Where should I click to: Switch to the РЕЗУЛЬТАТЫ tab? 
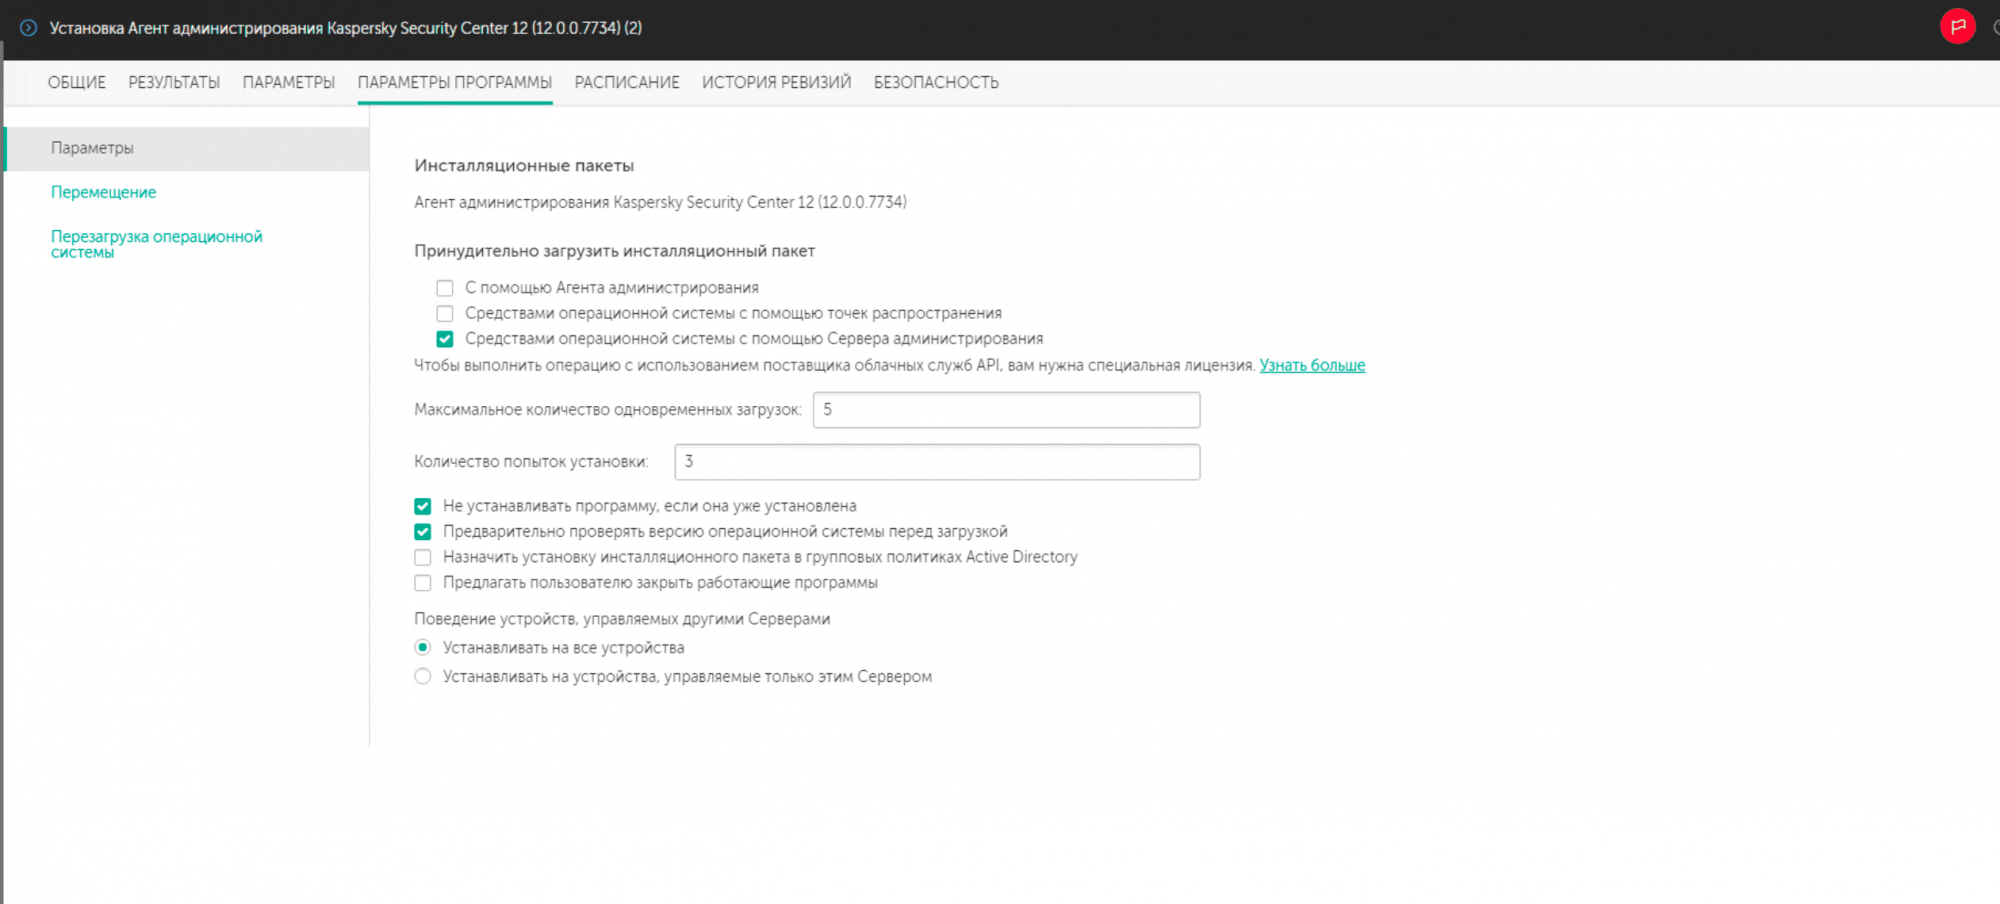click(x=174, y=83)
